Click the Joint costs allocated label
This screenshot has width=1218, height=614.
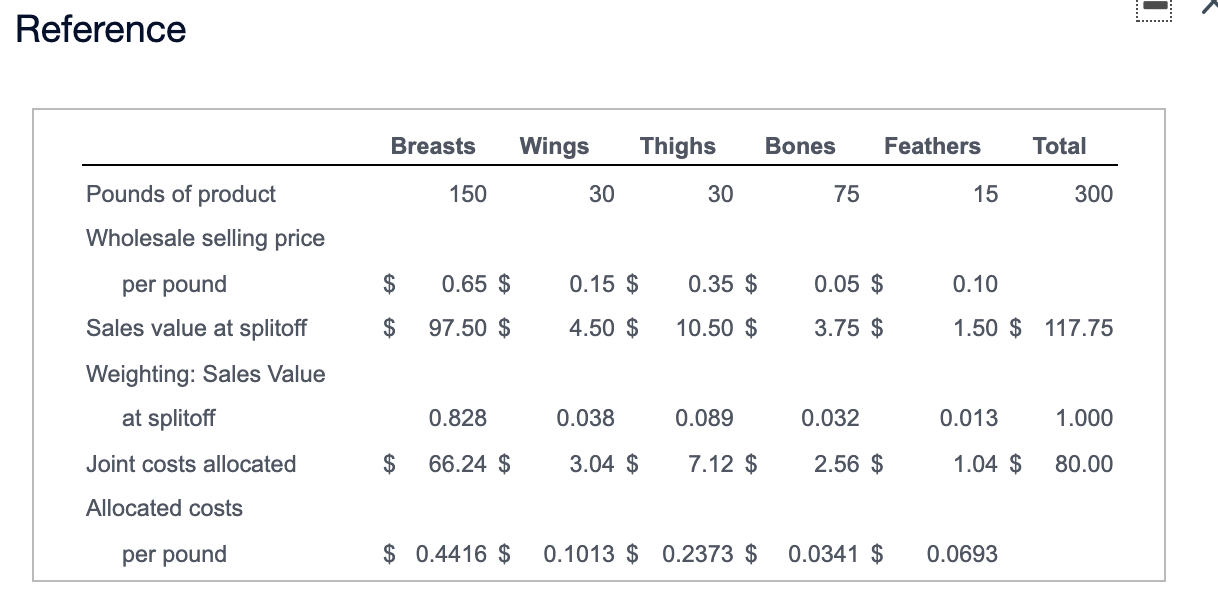pyautogui.click(x=190, y=464)
